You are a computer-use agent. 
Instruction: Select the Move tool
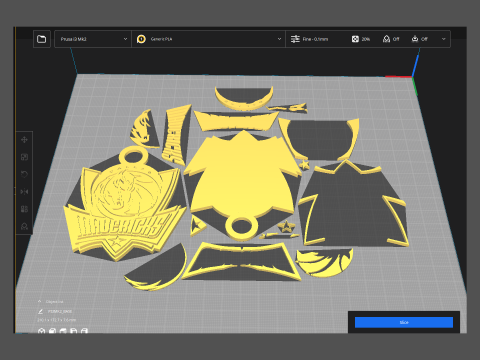[24, 140]
